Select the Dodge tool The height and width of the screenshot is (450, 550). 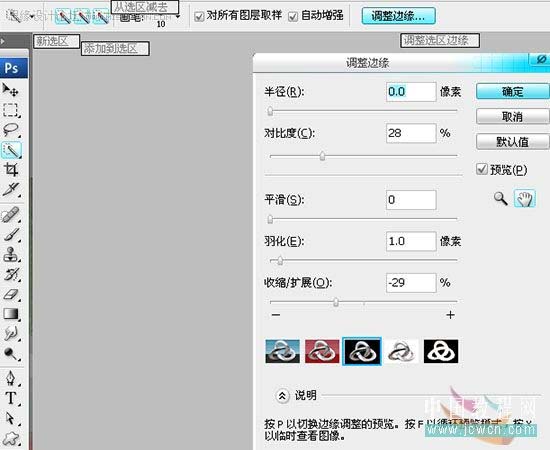pyautogui.click(x=11, y=354)
